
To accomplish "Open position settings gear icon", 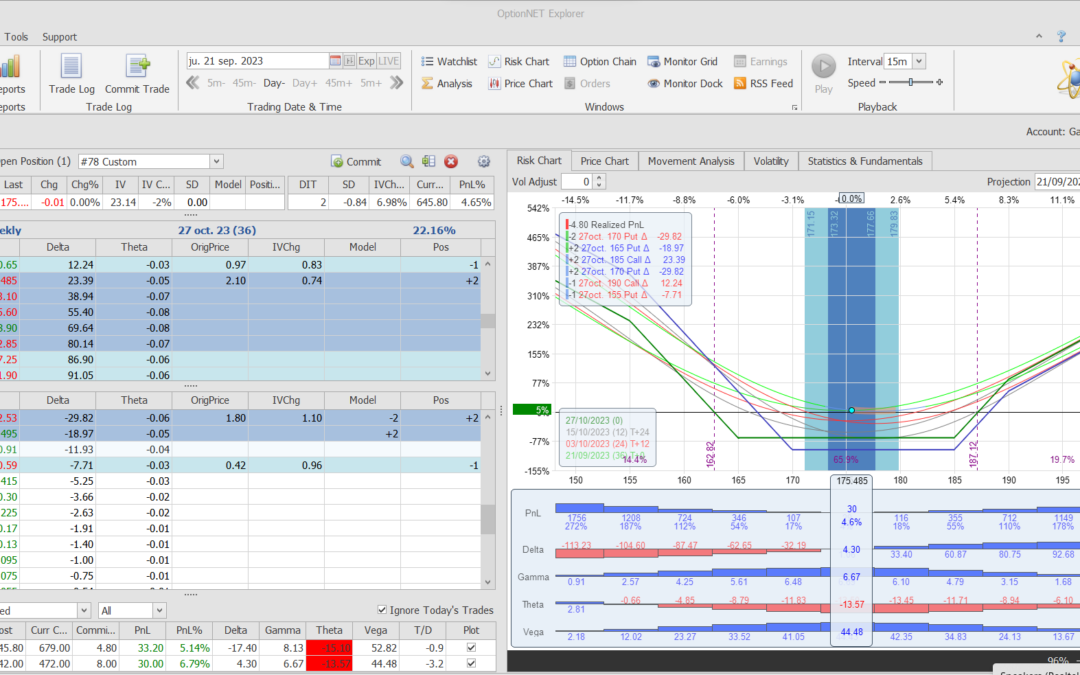I will click(484, 161).
